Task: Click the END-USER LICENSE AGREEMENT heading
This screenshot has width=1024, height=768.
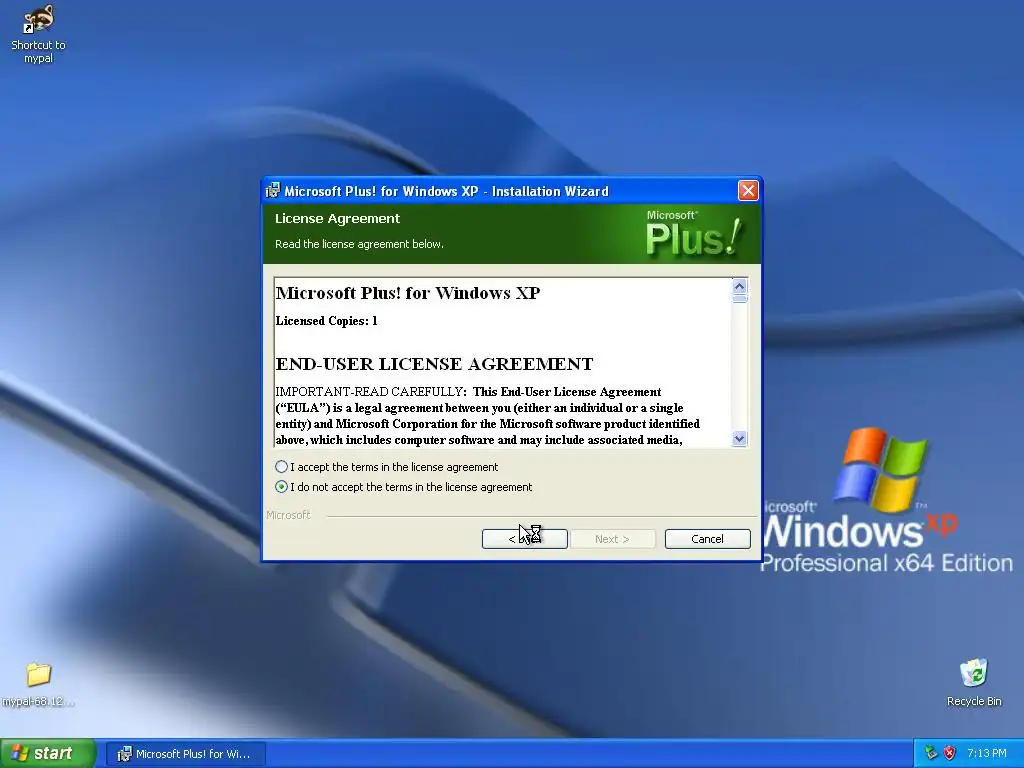Action: coord(434,364)
